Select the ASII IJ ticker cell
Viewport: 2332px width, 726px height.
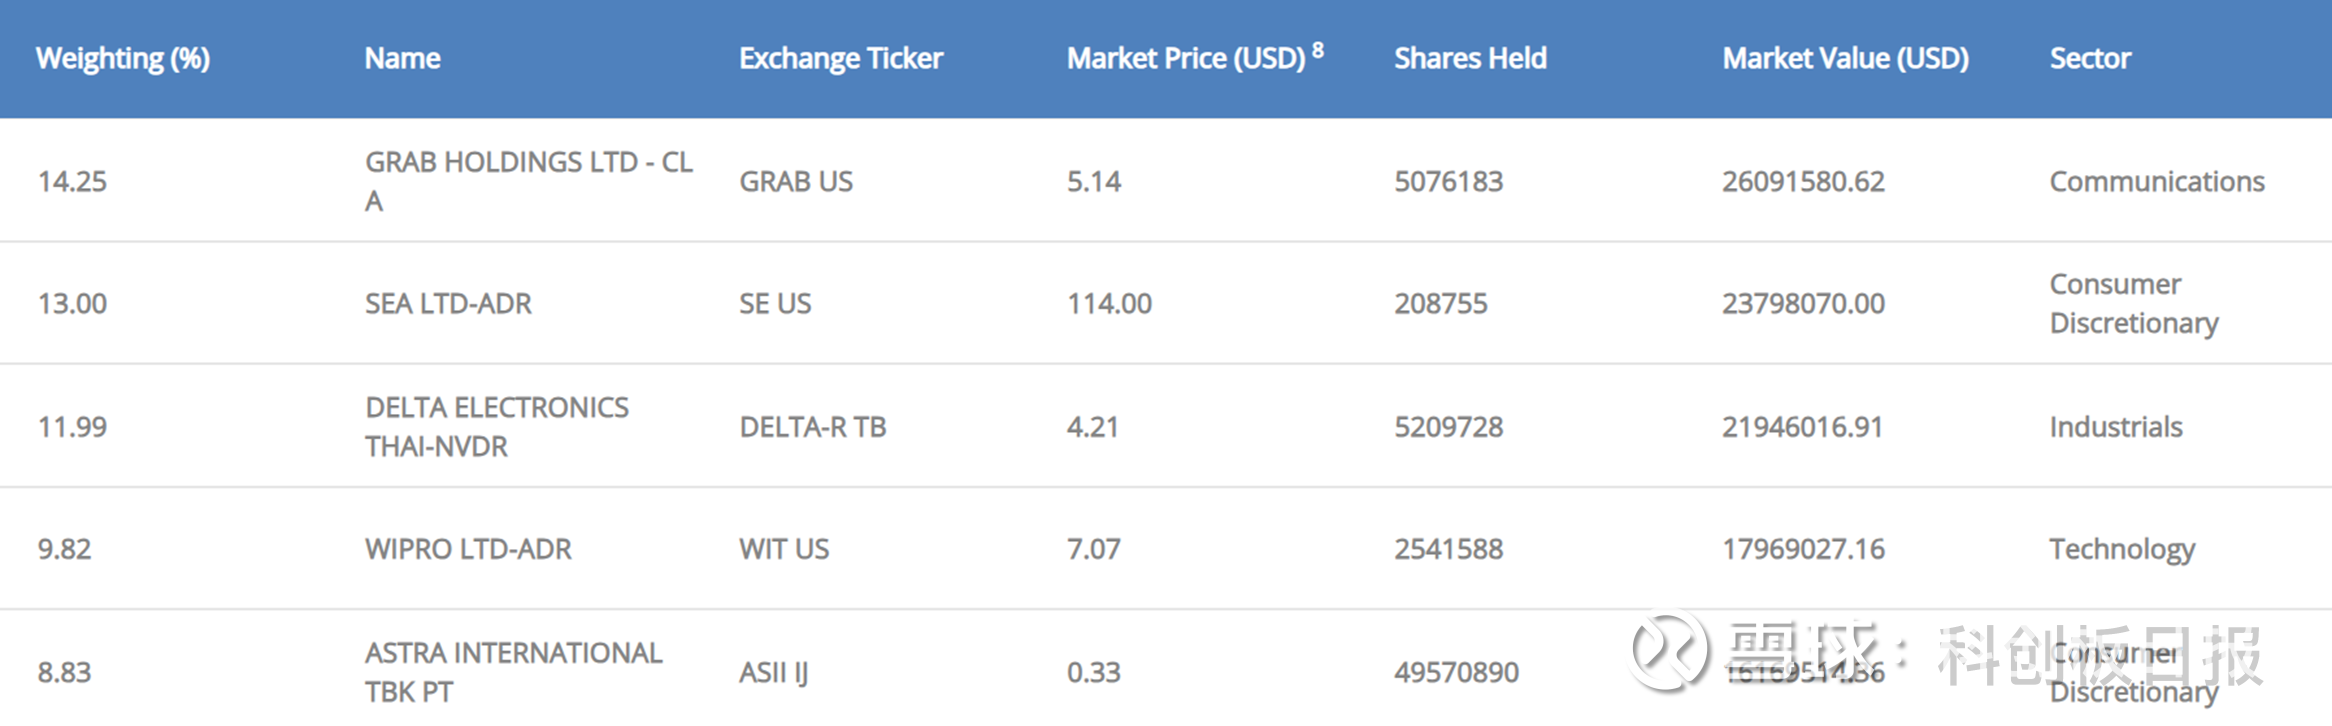(773, 672)
